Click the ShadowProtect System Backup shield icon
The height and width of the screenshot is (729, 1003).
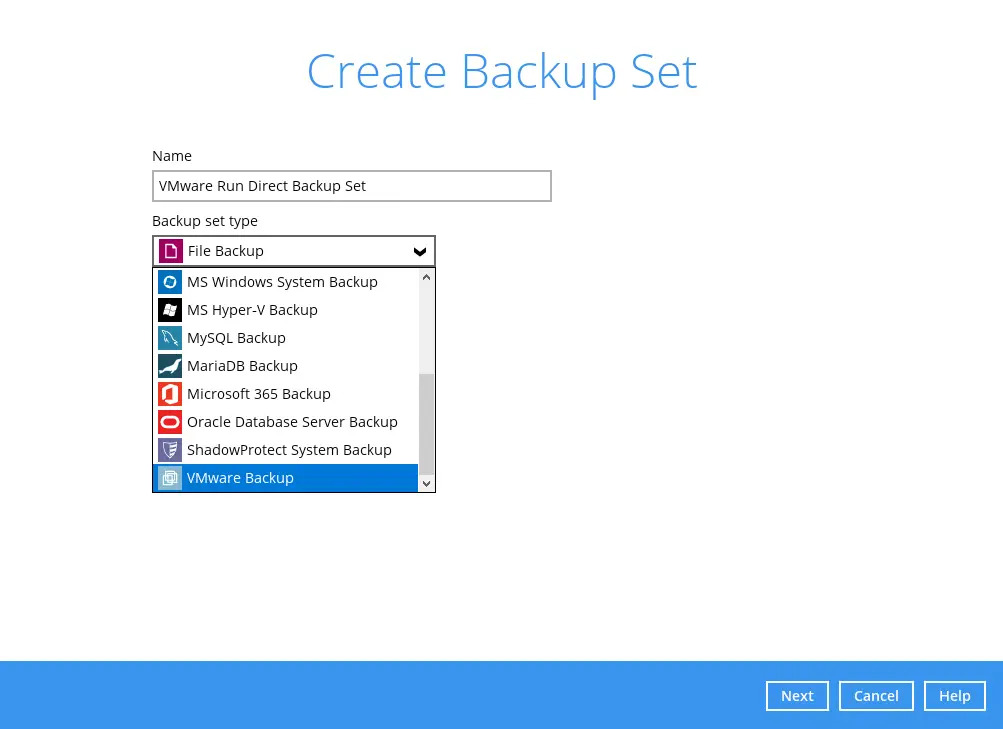point(170,450)
